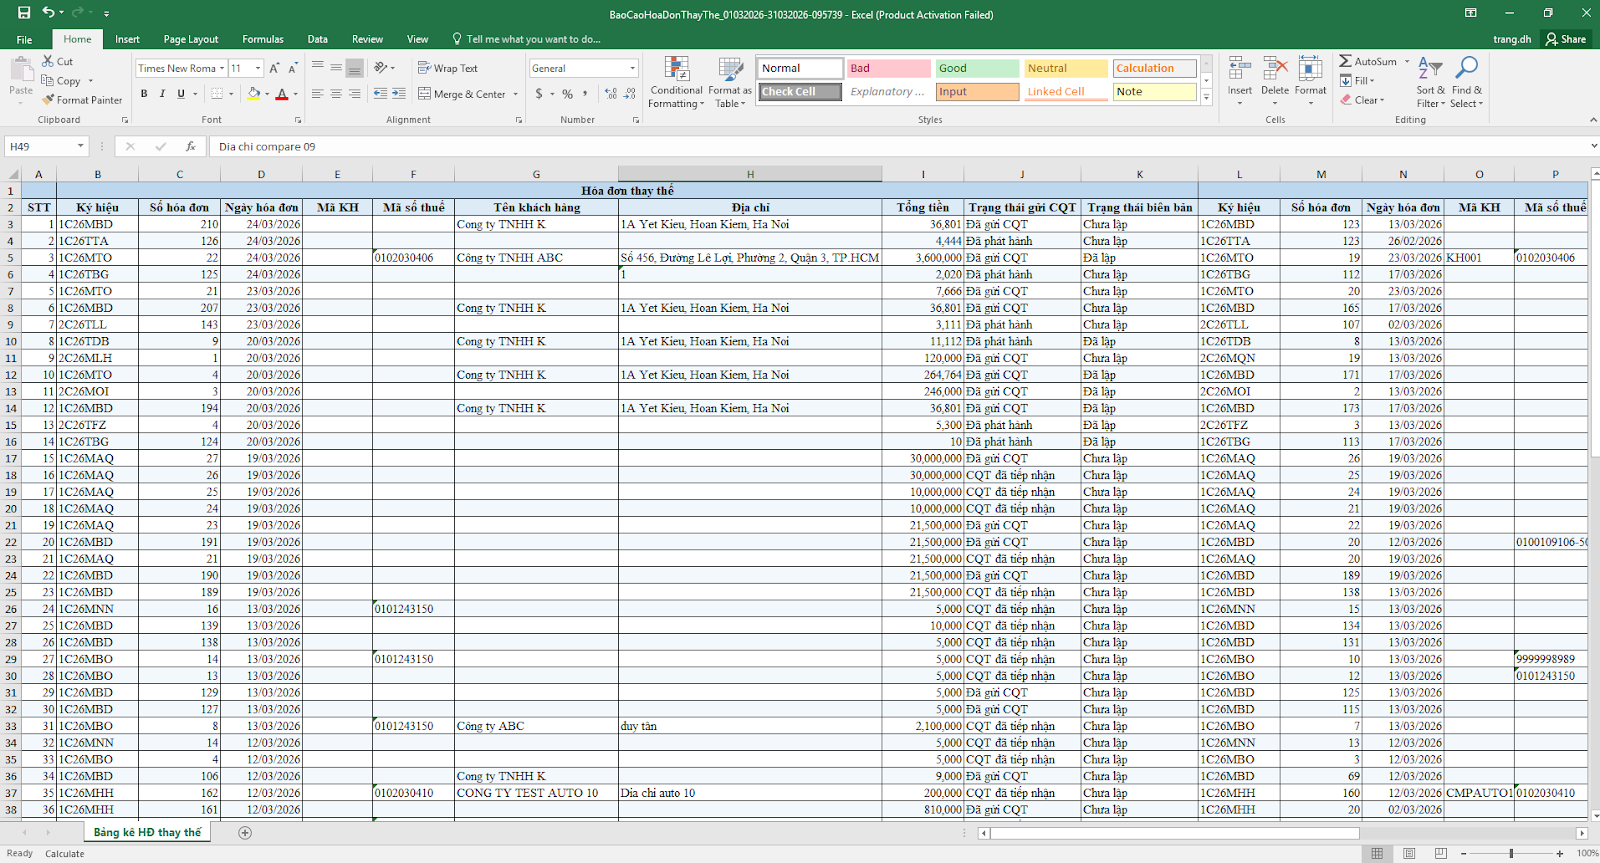This screenshot has height=863, width=1600.
Task: Toggle Wrap Text for cell
Action: (x=447, y=68)
